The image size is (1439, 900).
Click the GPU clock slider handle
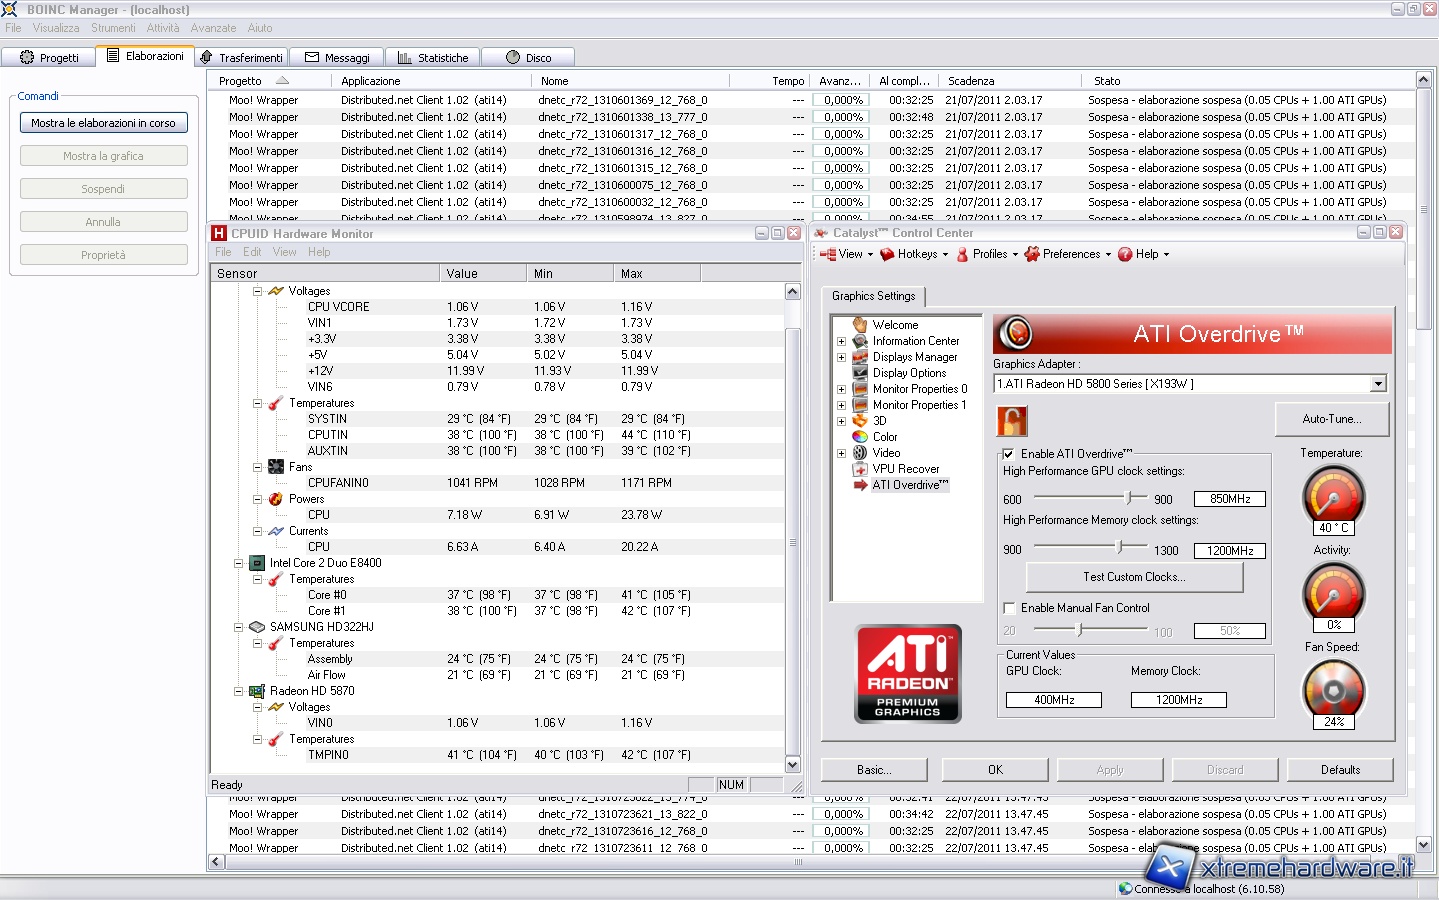1129,498
